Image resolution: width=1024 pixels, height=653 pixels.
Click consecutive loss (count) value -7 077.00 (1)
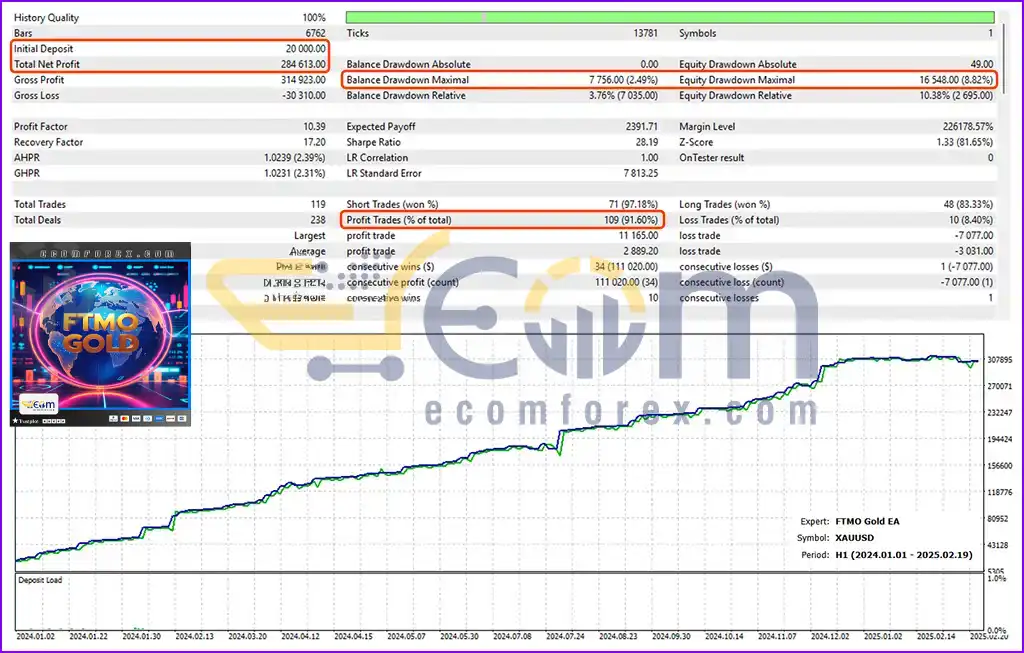967,283
